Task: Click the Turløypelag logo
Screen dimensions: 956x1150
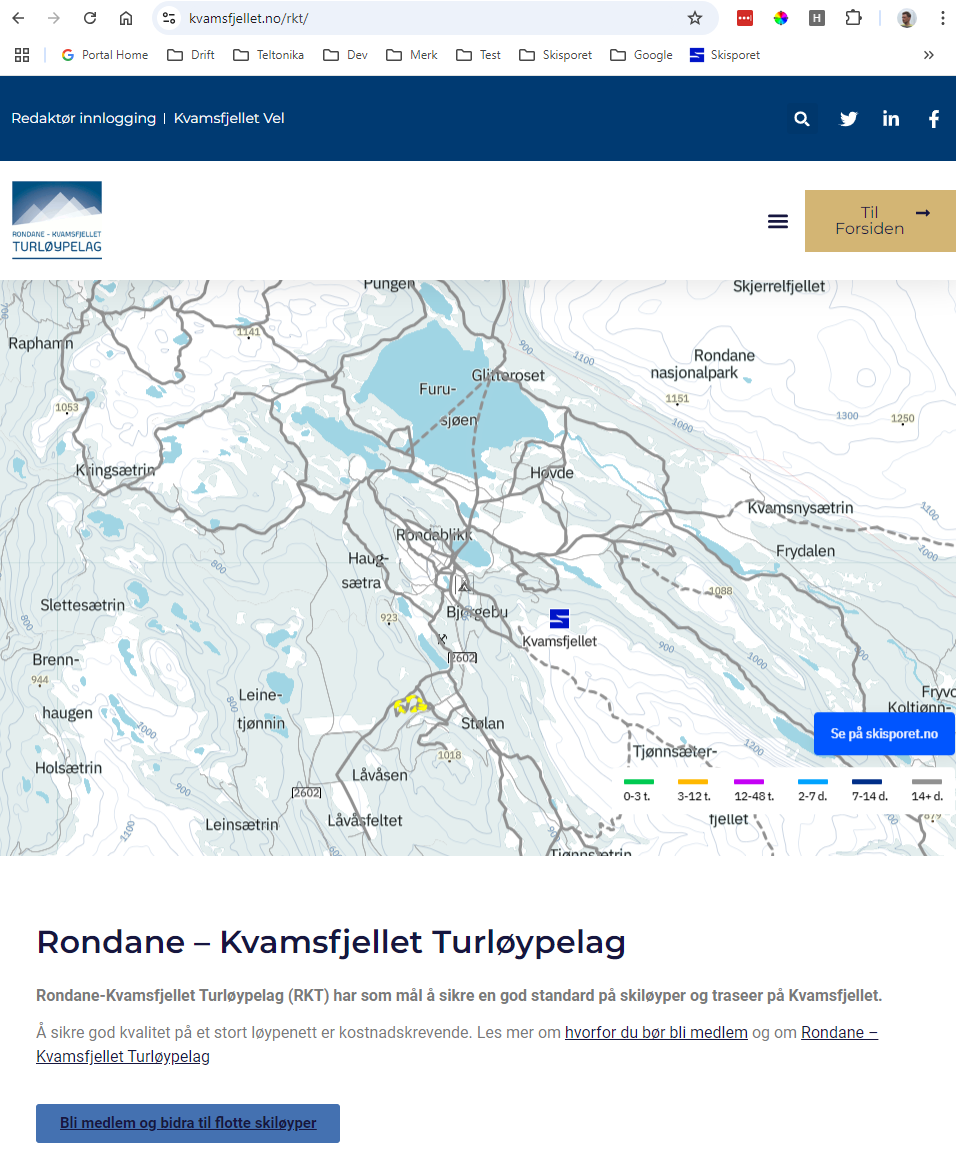Action: tap(57, 220)
